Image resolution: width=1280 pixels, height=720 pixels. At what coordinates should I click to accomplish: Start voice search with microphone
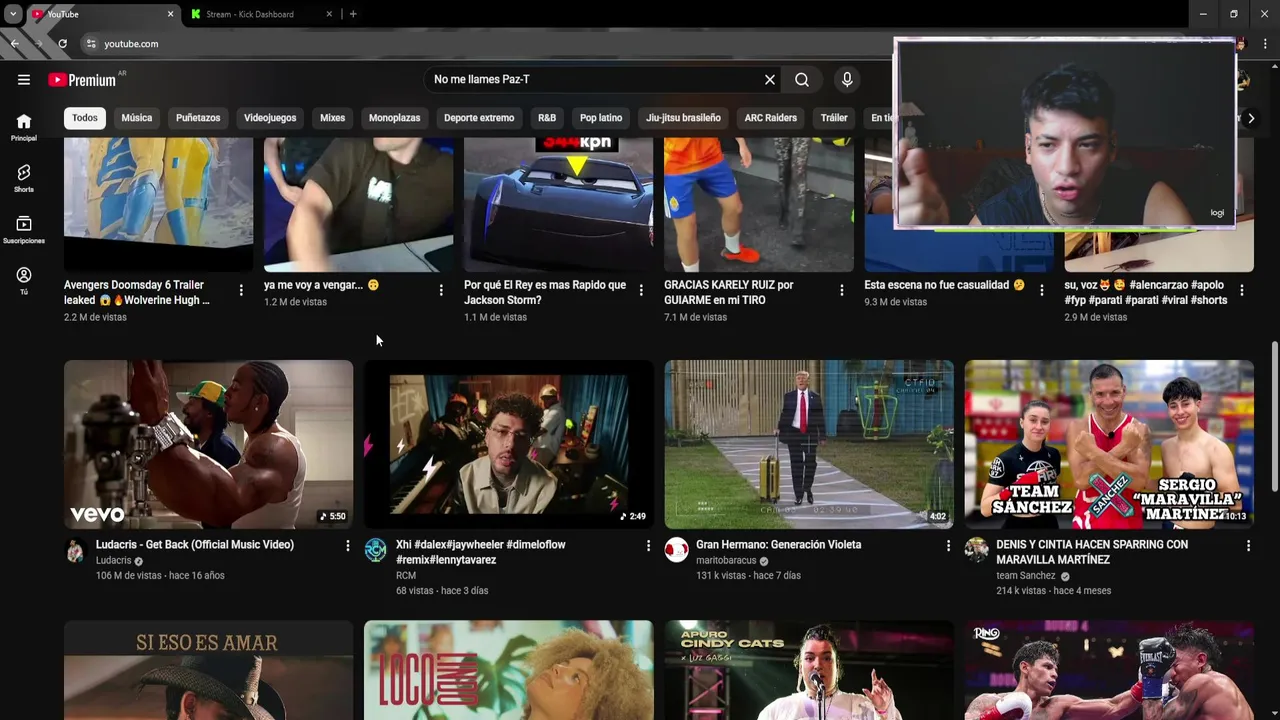click(x=847, y=80)
